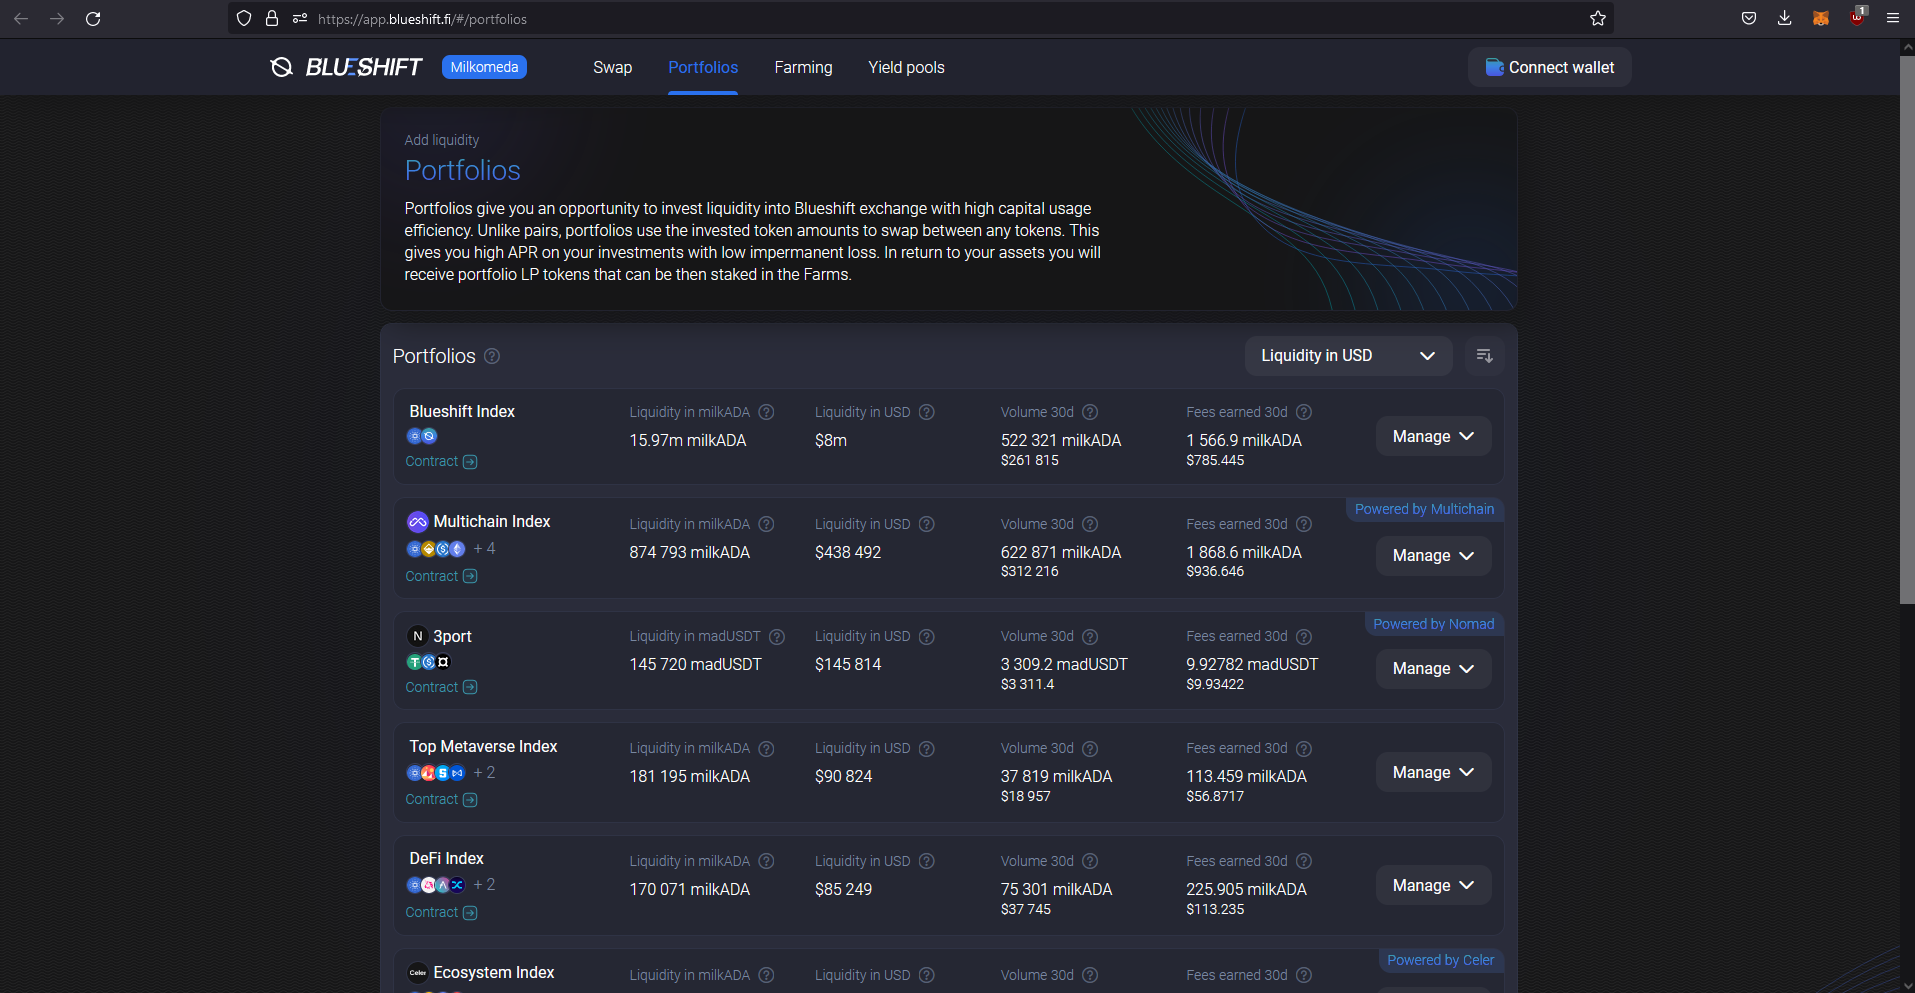1915x993 pixels.
Task: Click the Powered by Nomad label
Action: click(1433, 624)
